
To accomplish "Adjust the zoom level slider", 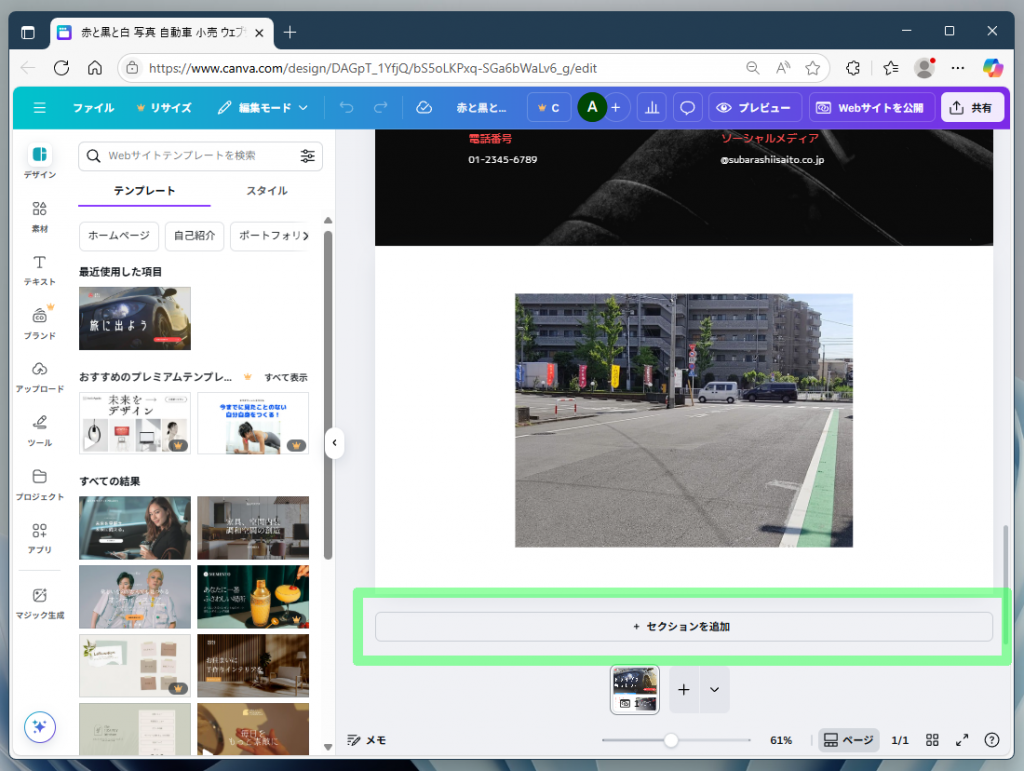I will point(671,740).
